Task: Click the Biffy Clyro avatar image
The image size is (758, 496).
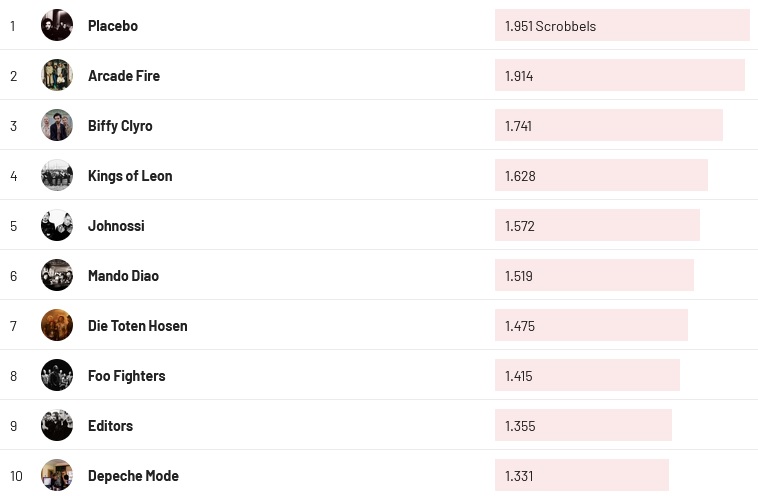Action: click(x=57, y=125)
